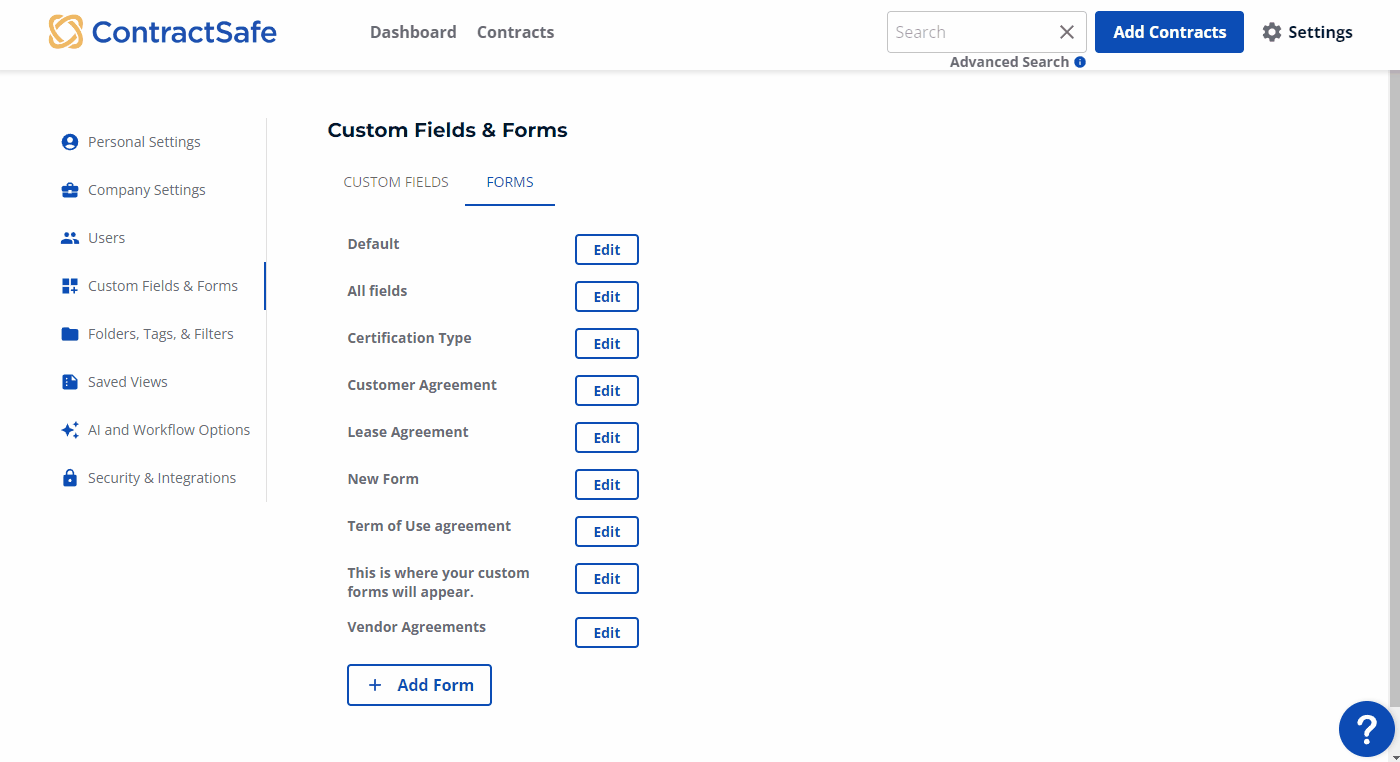Click the Saved Views document icon

(x=68, y=381)
